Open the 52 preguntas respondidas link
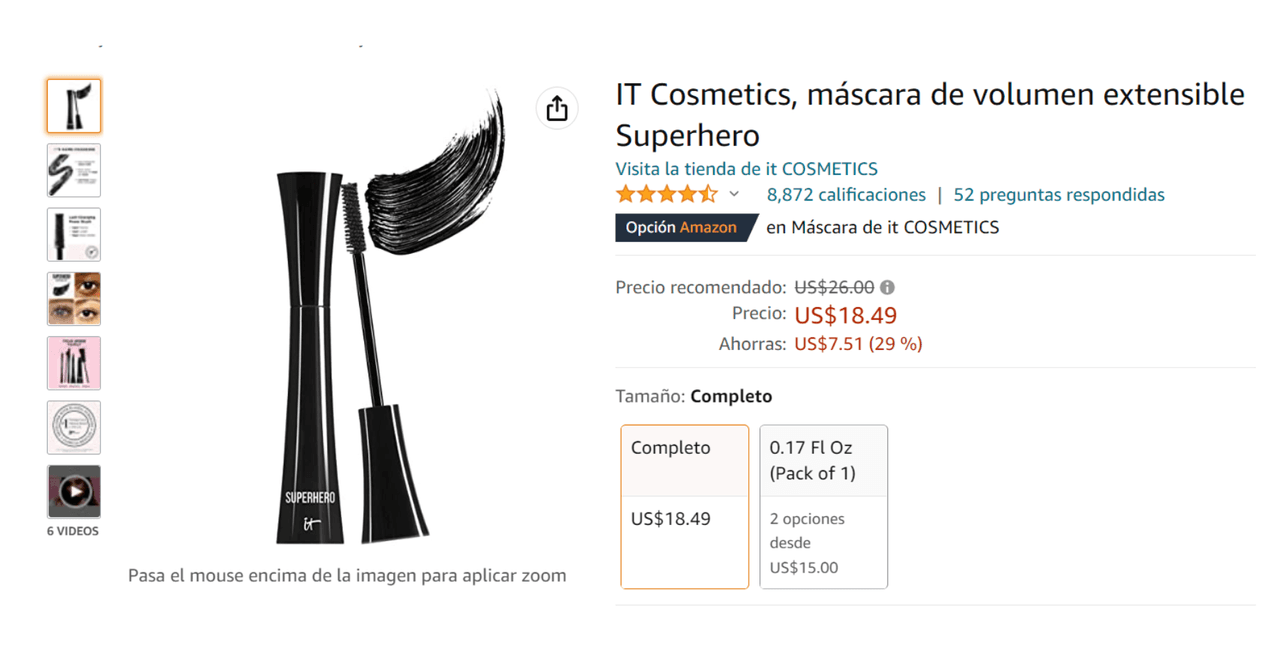Screen dimensions: 1280x670 (1059, 195)
